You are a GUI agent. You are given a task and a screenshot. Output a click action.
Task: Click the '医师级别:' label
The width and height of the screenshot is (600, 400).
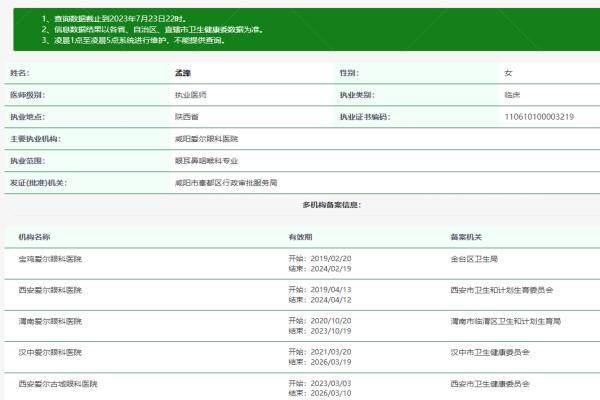click(x=27, y=95)
